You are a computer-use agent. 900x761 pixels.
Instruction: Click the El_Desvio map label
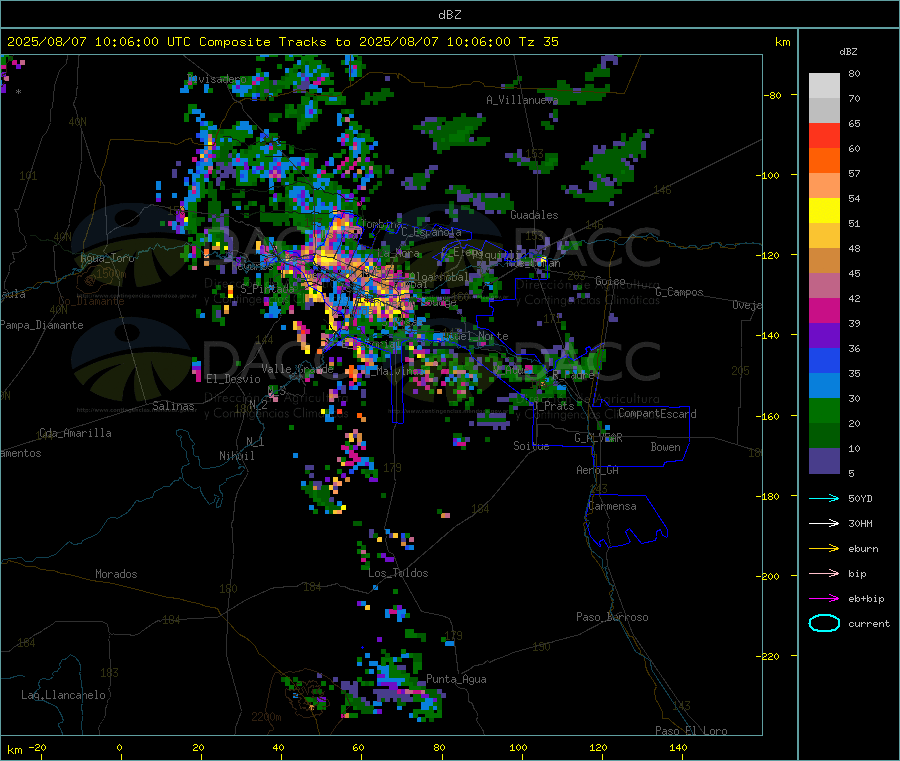[x=233, y=379]
